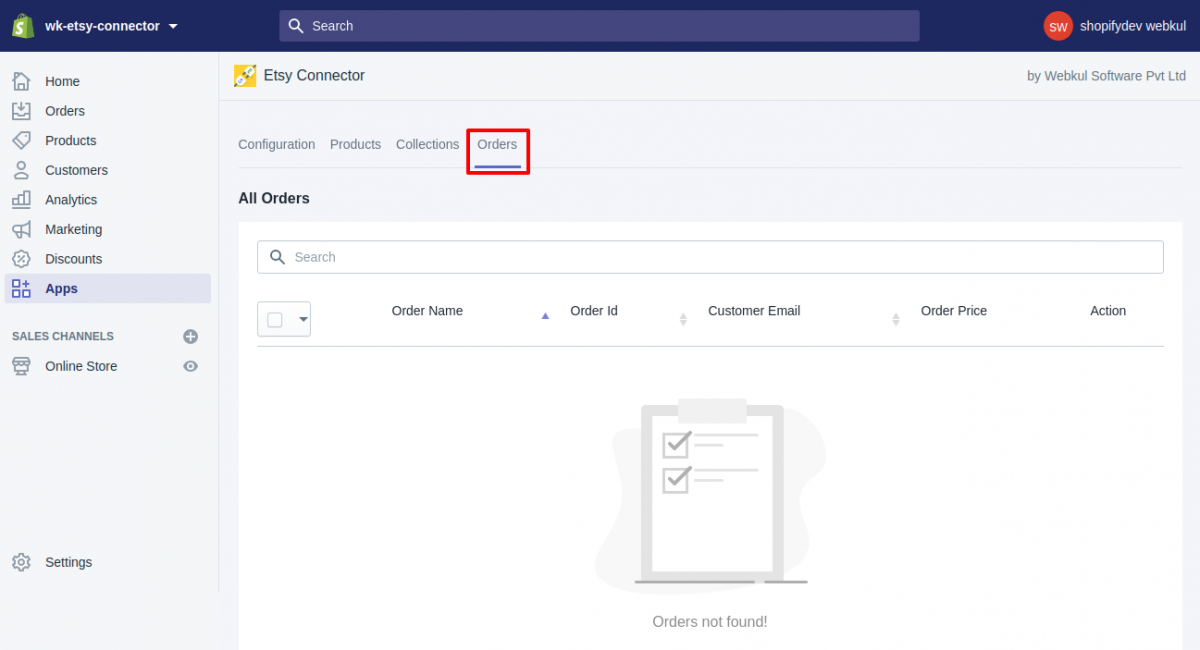Click the top Search bar
1200x650 pixels.
coord(599,26)
